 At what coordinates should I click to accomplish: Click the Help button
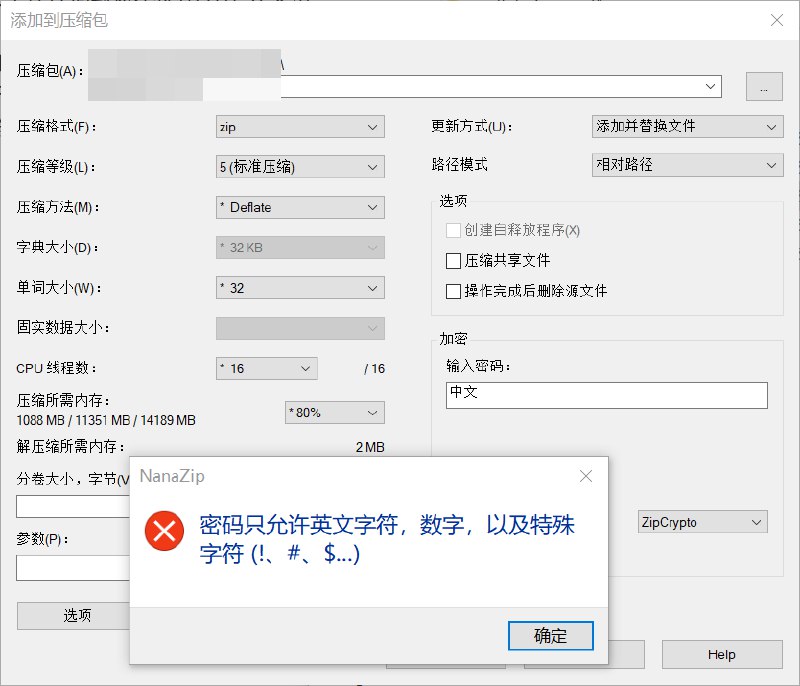tap(722, 655)
